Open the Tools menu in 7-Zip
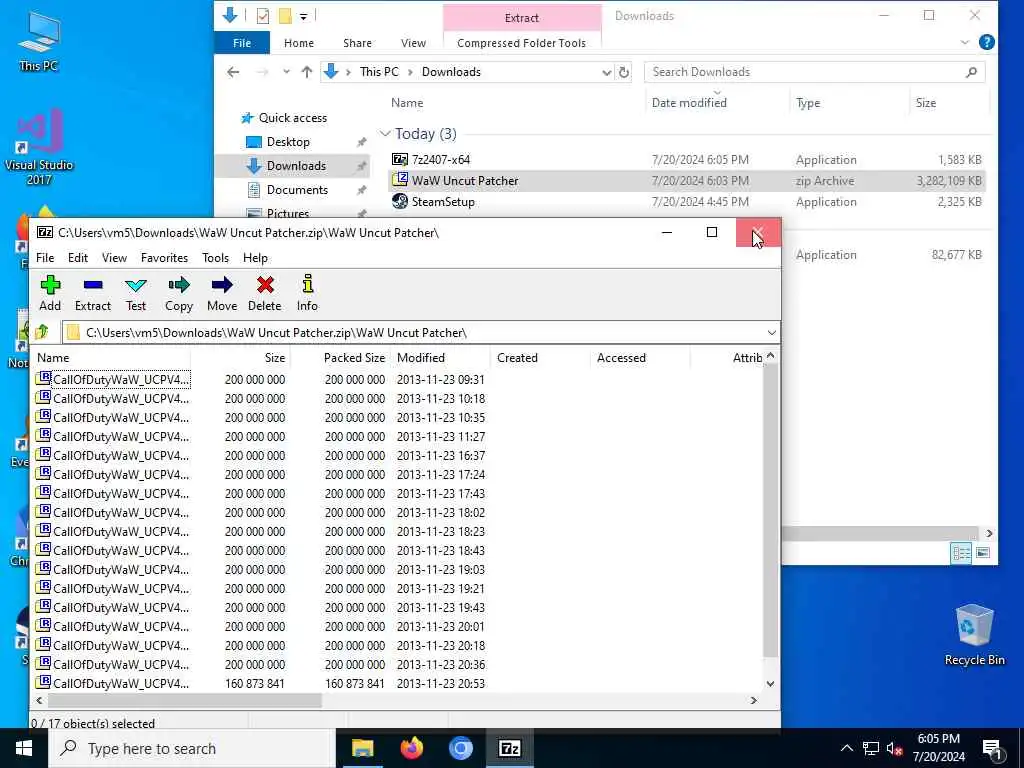 [216, 258]
